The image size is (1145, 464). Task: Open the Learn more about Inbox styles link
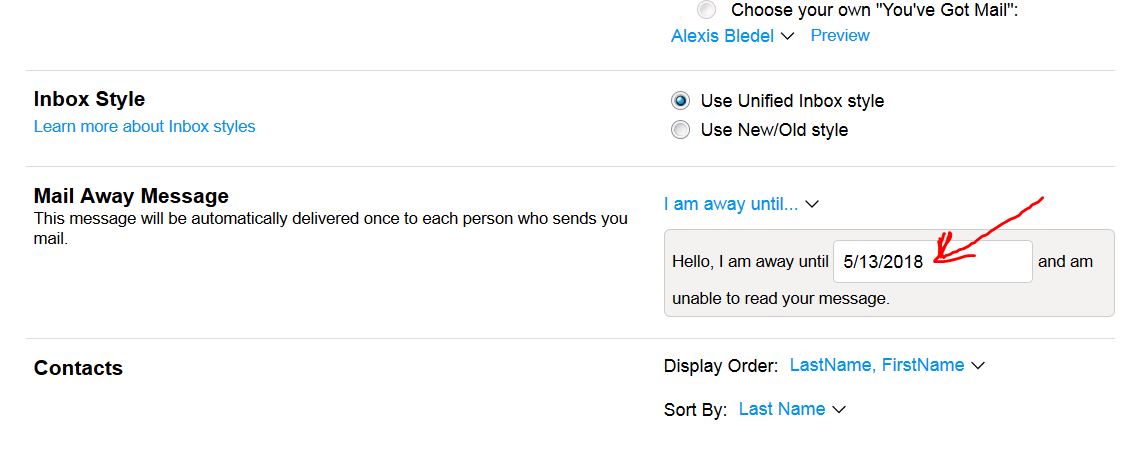click(x=145, y=126)
